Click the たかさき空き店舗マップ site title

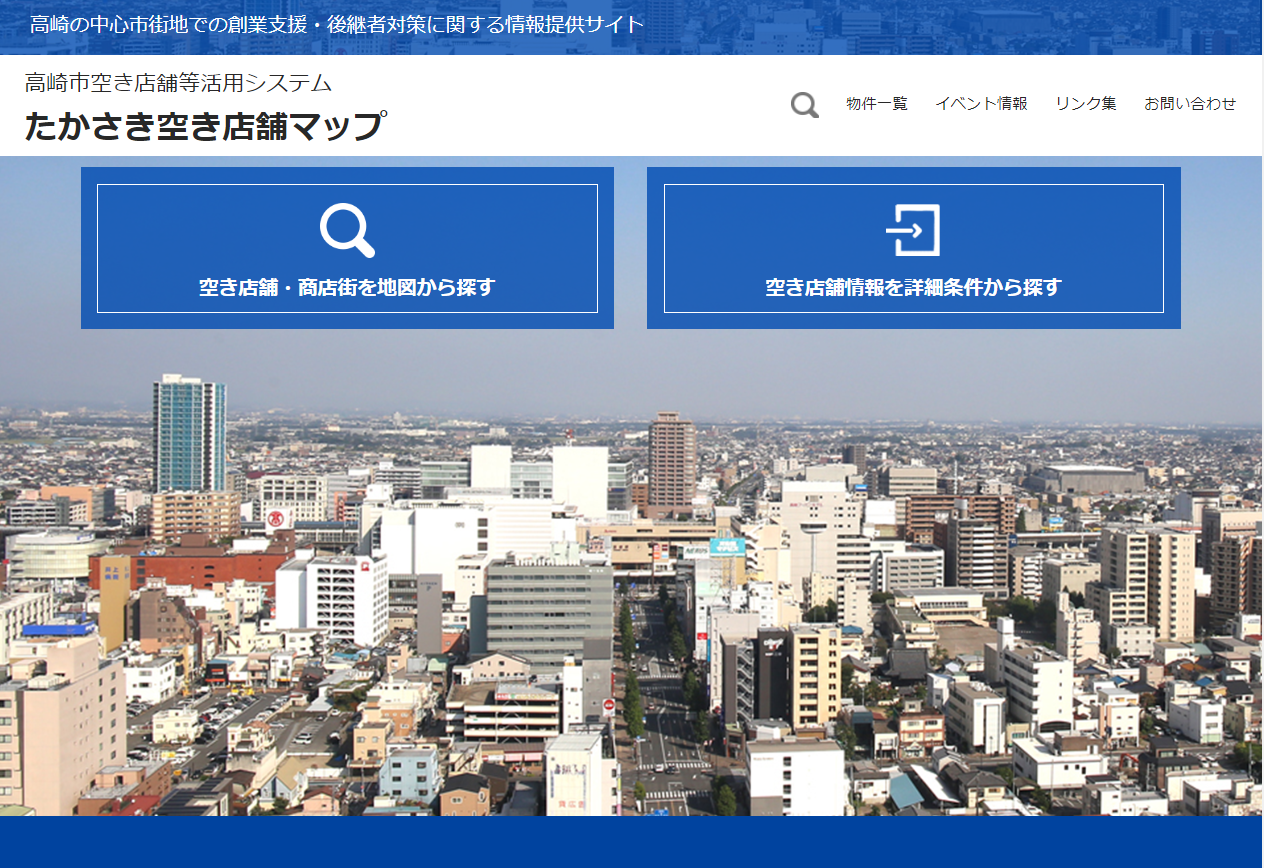click(205, 127)
